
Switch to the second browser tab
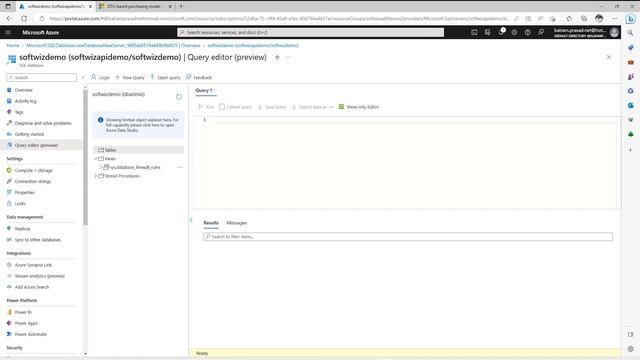coord(136,7)
